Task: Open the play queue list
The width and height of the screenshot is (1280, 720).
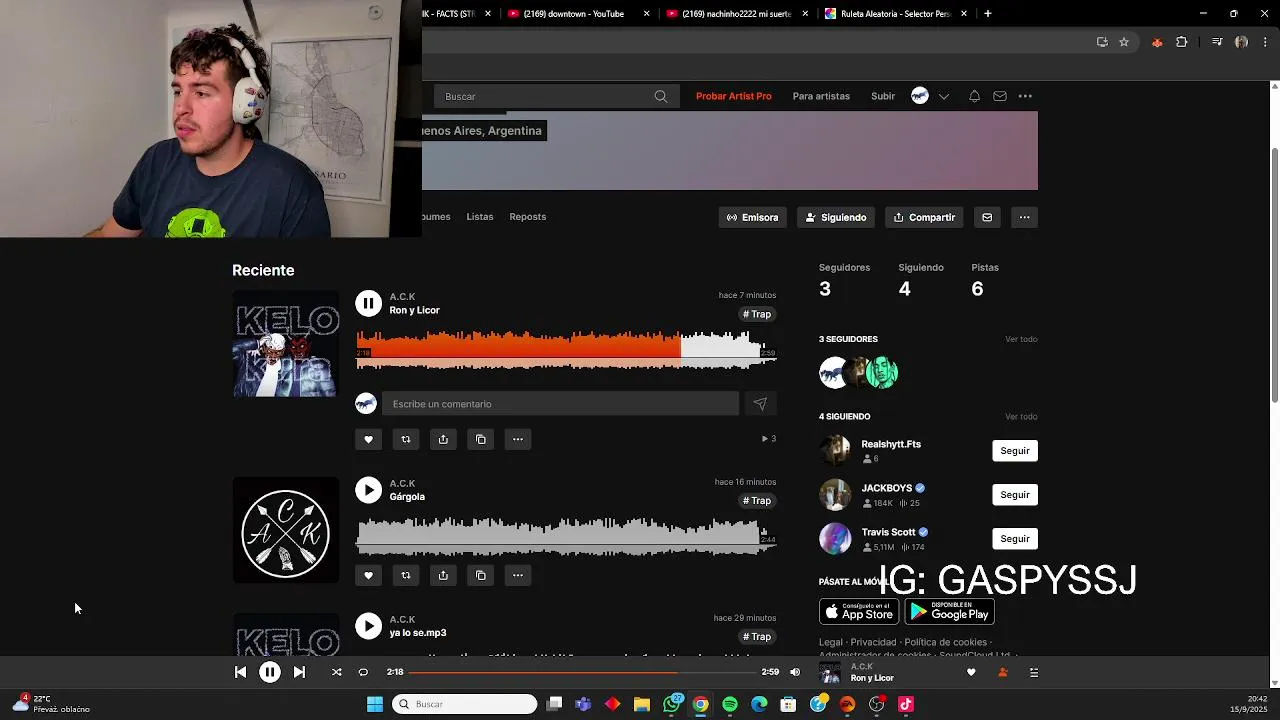Action: click(x=1034, y=672)
